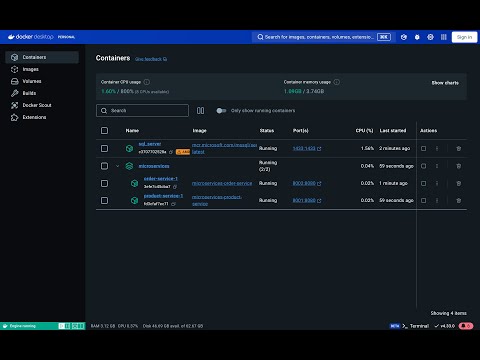
Task: Open the order-service-1 container link
Action: (161, 179)
